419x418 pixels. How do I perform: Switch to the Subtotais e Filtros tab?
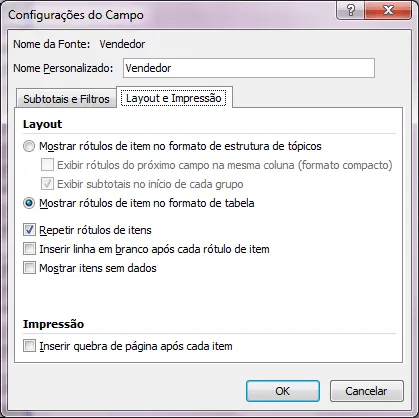pos(66,99)
